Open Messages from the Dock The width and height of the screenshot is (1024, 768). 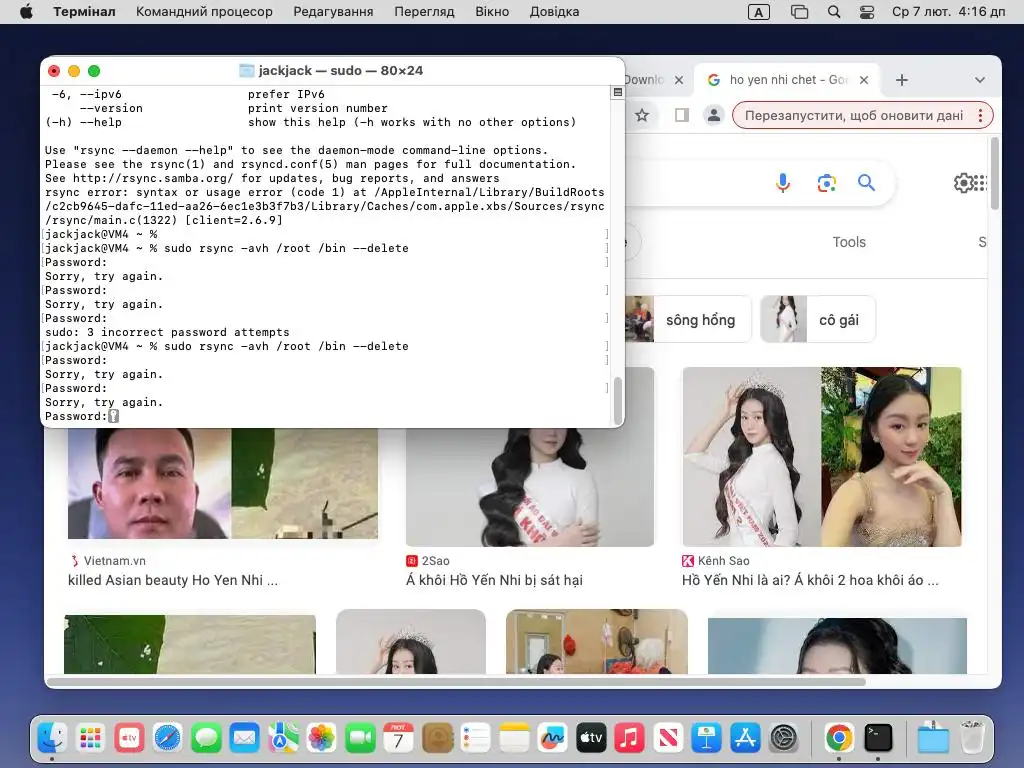[x=206, y=738]
